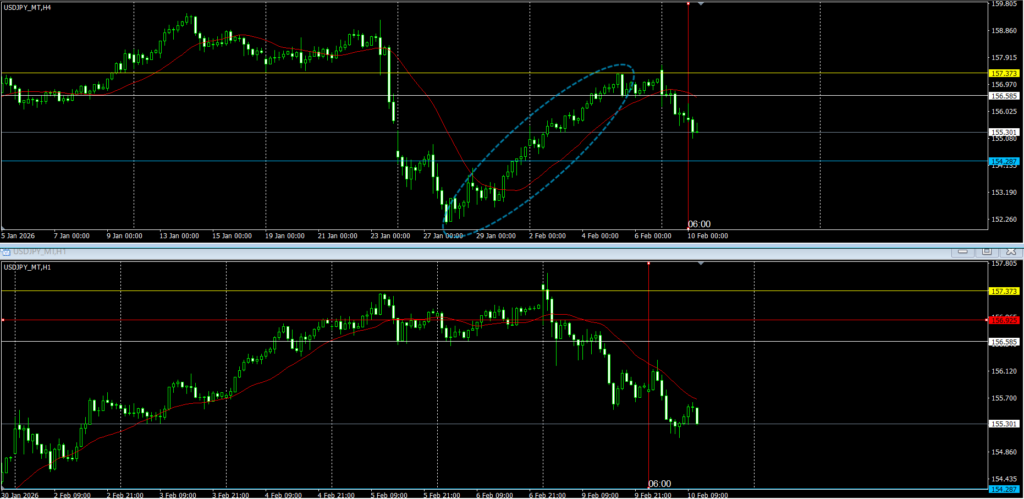1024x499 pixels.
Task: Click the 06:00 vertical line label on H1 chart
Action: (x=660, y=483)
